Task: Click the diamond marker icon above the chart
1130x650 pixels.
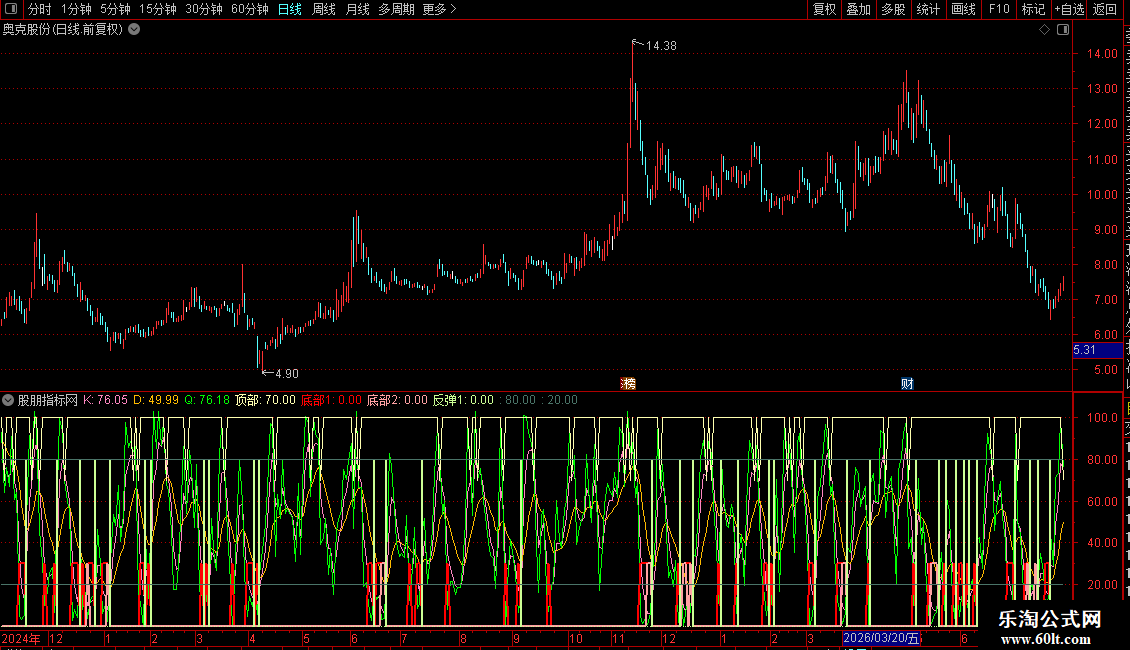Action: click(1044, 30)
